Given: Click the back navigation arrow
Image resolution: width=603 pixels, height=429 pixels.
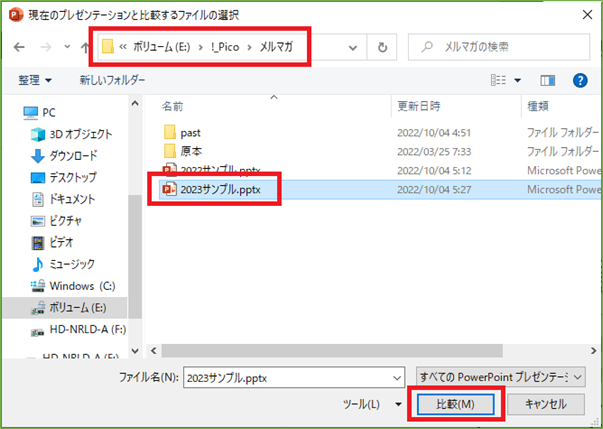Looking at the screenshot, I should pos(17,47).
